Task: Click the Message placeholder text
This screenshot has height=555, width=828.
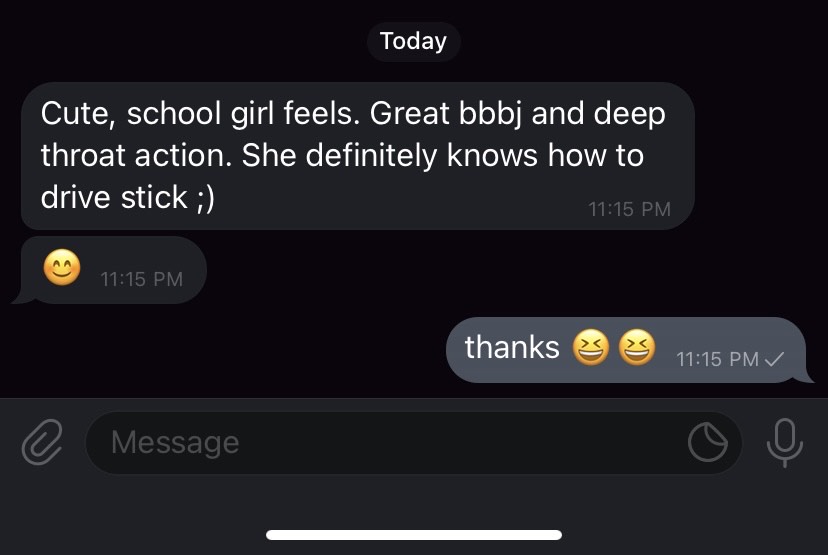Action: 175,443
